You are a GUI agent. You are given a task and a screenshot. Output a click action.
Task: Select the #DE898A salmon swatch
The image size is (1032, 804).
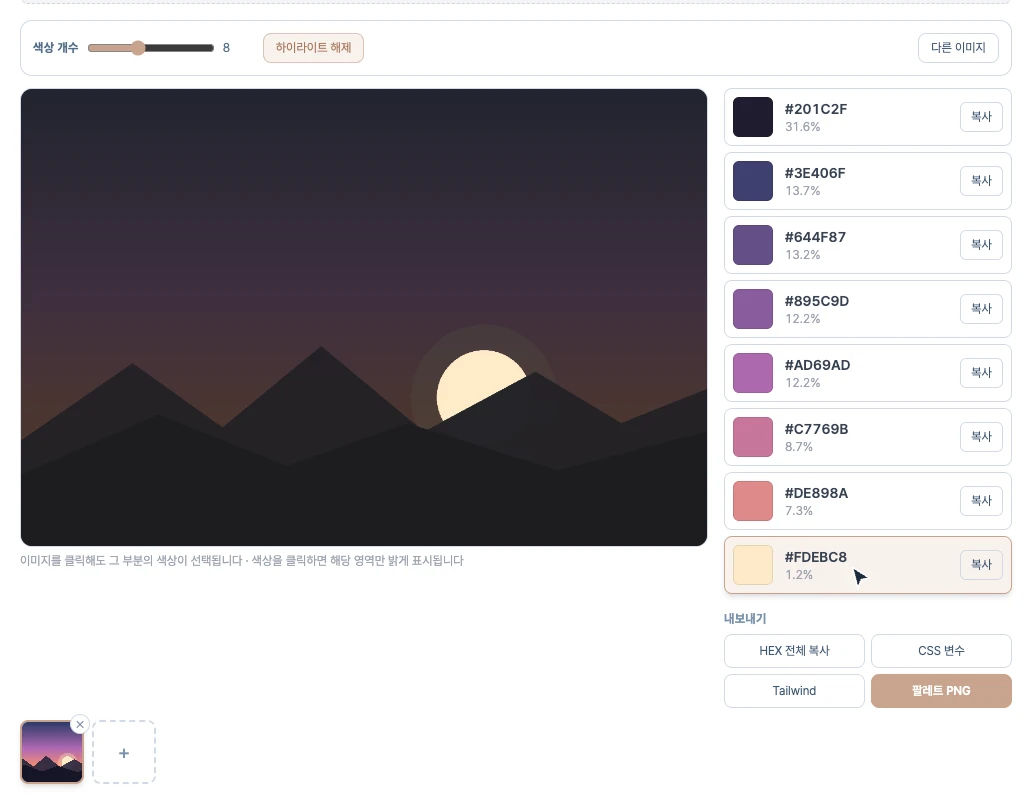(753, 501)
